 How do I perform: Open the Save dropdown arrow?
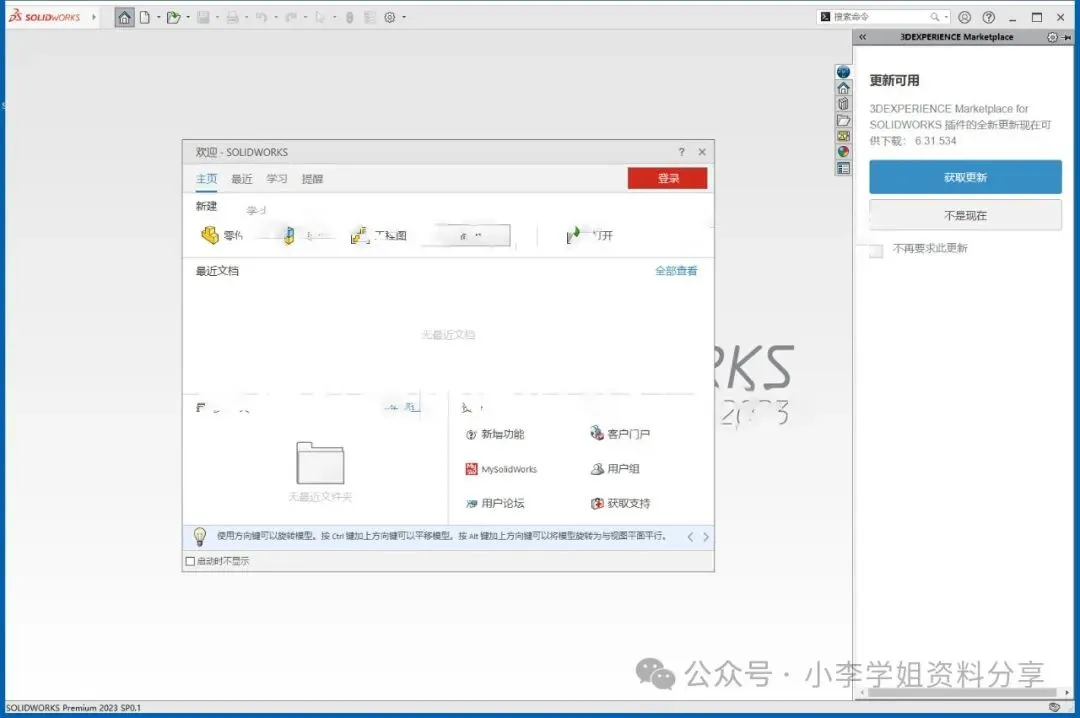[217, 17]
